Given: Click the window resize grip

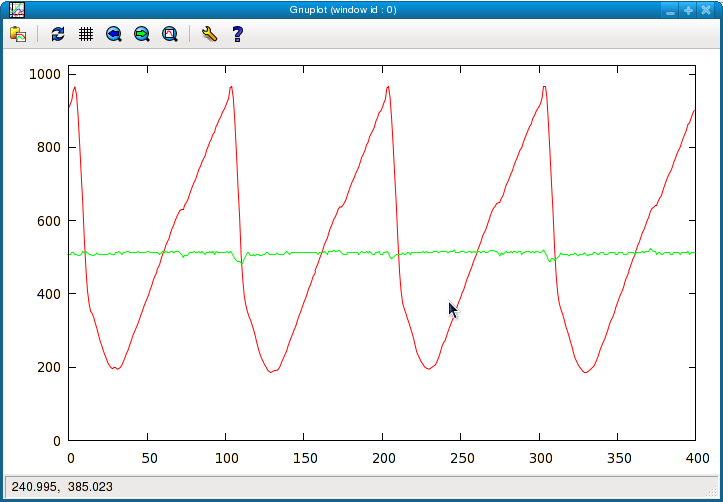Looking at the screenshot, I should click(x=712, y=490).
